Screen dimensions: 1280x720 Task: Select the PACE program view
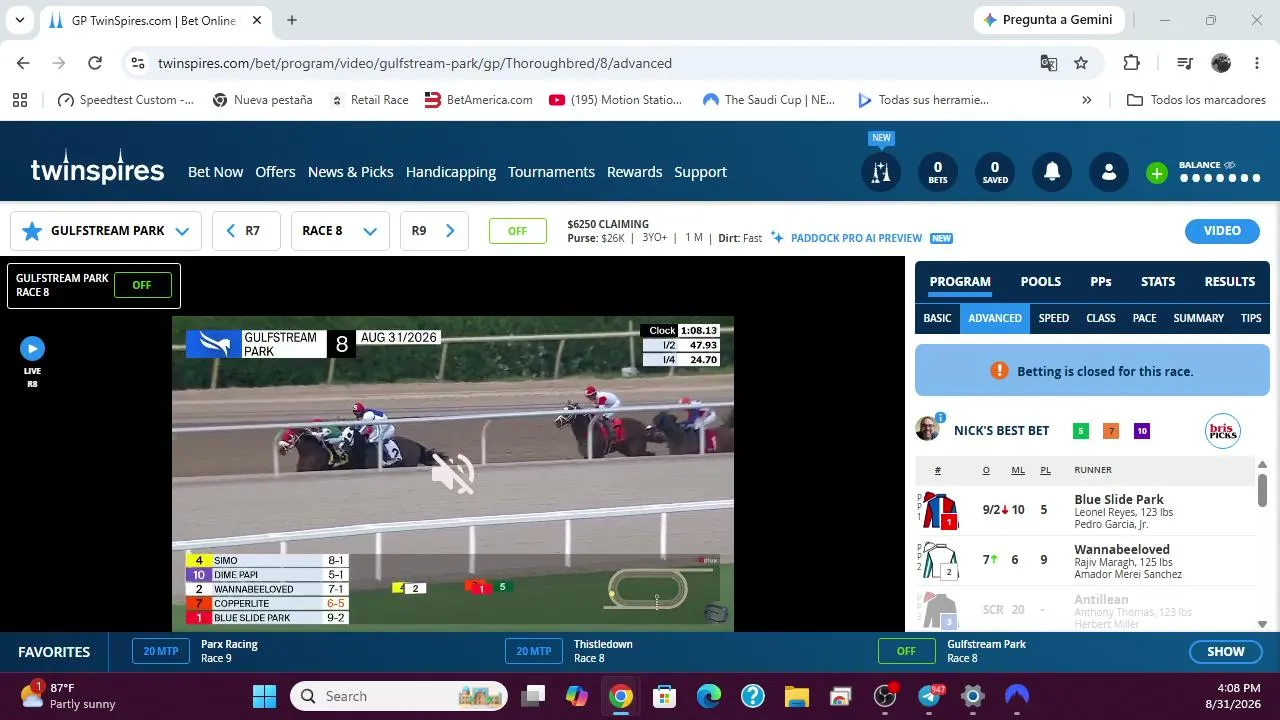[x=1144, y=318]
